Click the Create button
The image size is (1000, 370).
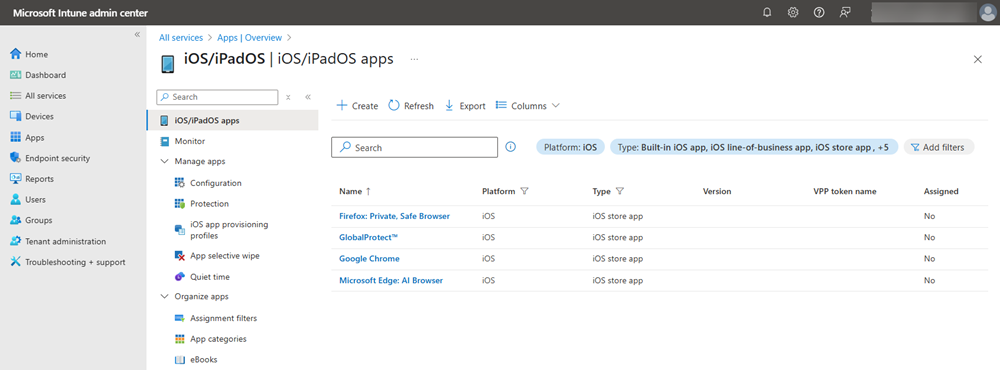pyautogui.click(x=357, y=106)
